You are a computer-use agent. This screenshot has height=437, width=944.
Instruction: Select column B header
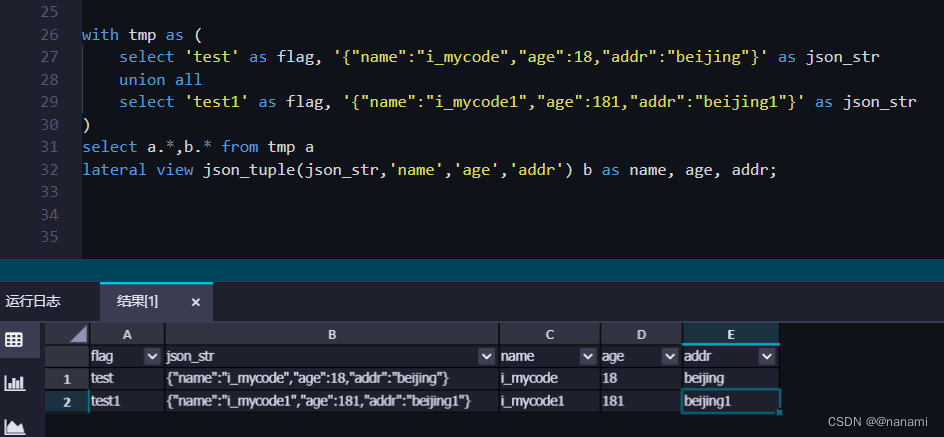coord(332,335)
